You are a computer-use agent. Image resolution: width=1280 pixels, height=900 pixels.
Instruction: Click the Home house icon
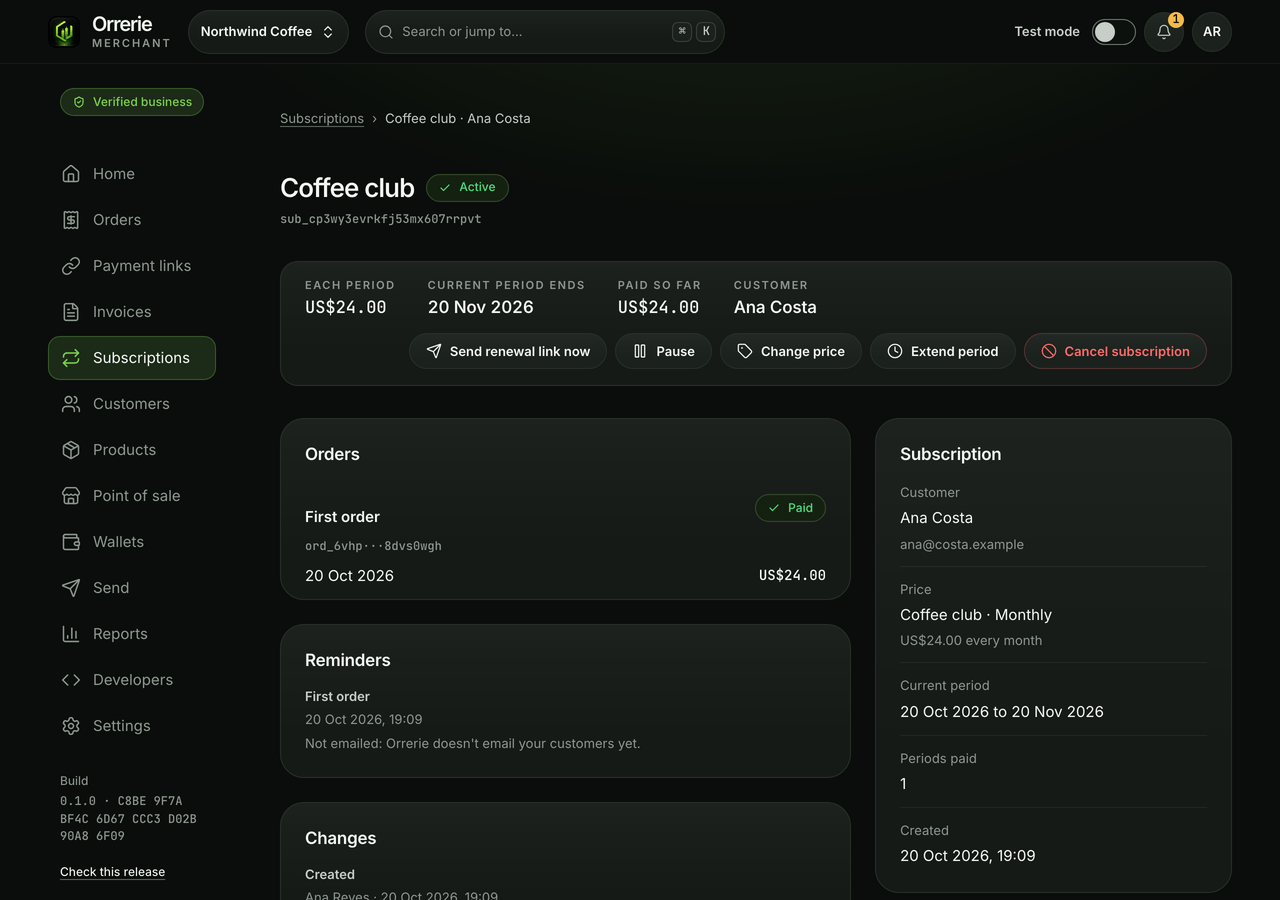point(71,174)
